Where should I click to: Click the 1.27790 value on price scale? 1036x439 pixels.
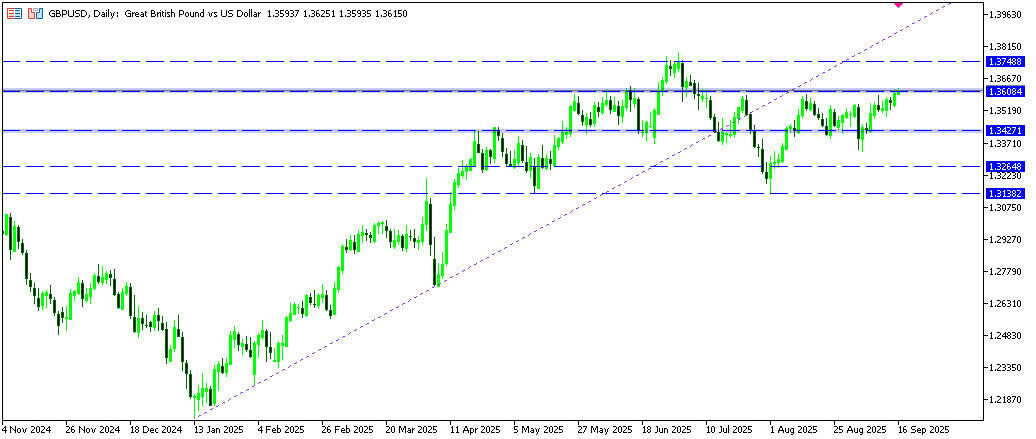[x=1005, y=271]
